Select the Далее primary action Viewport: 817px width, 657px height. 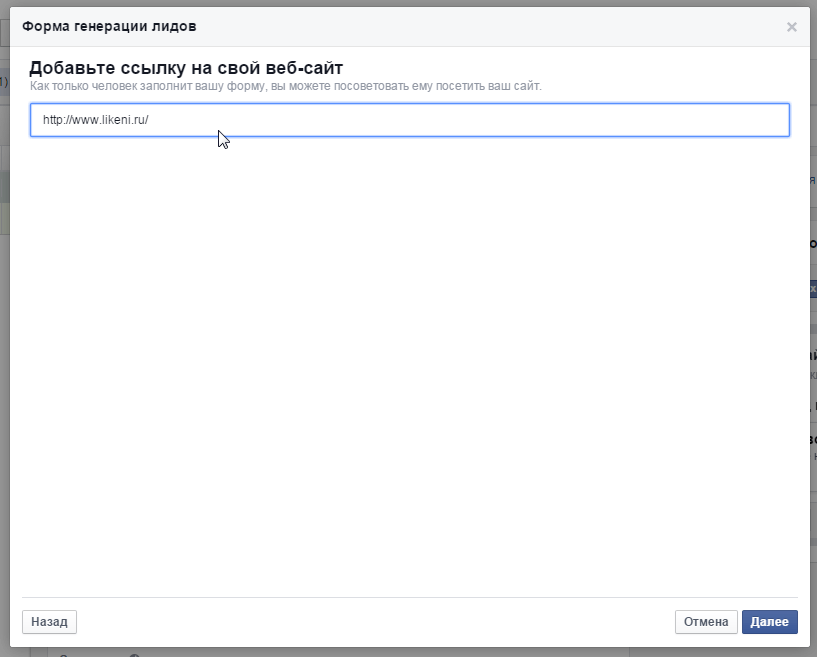(x=769, y=622)
